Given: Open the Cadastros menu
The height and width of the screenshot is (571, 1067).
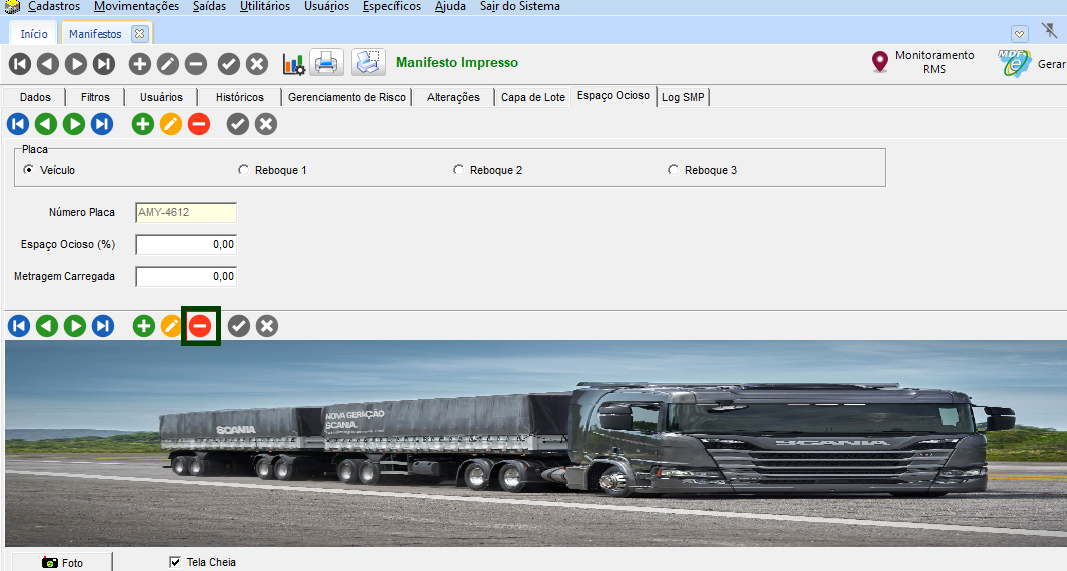Looking at the screenshot, I should 54,6.
